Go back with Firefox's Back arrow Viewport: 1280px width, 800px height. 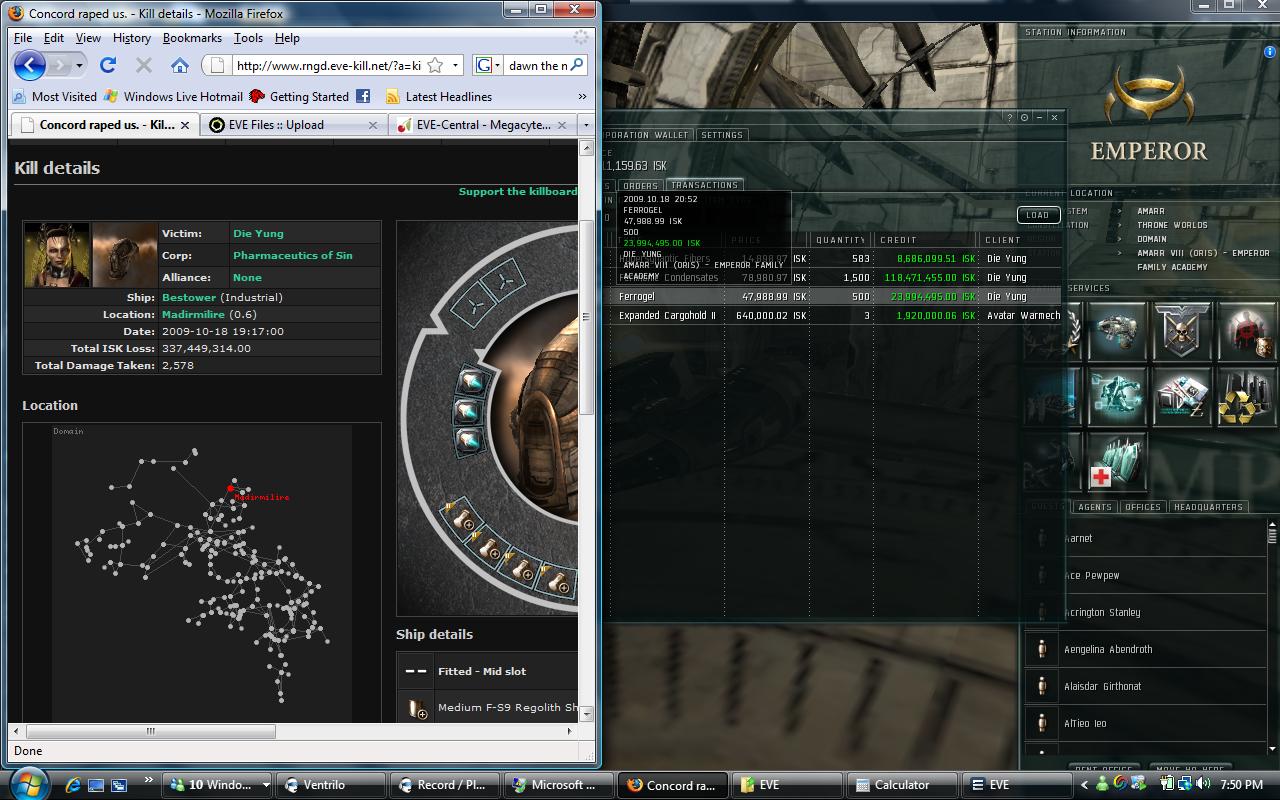30,66
